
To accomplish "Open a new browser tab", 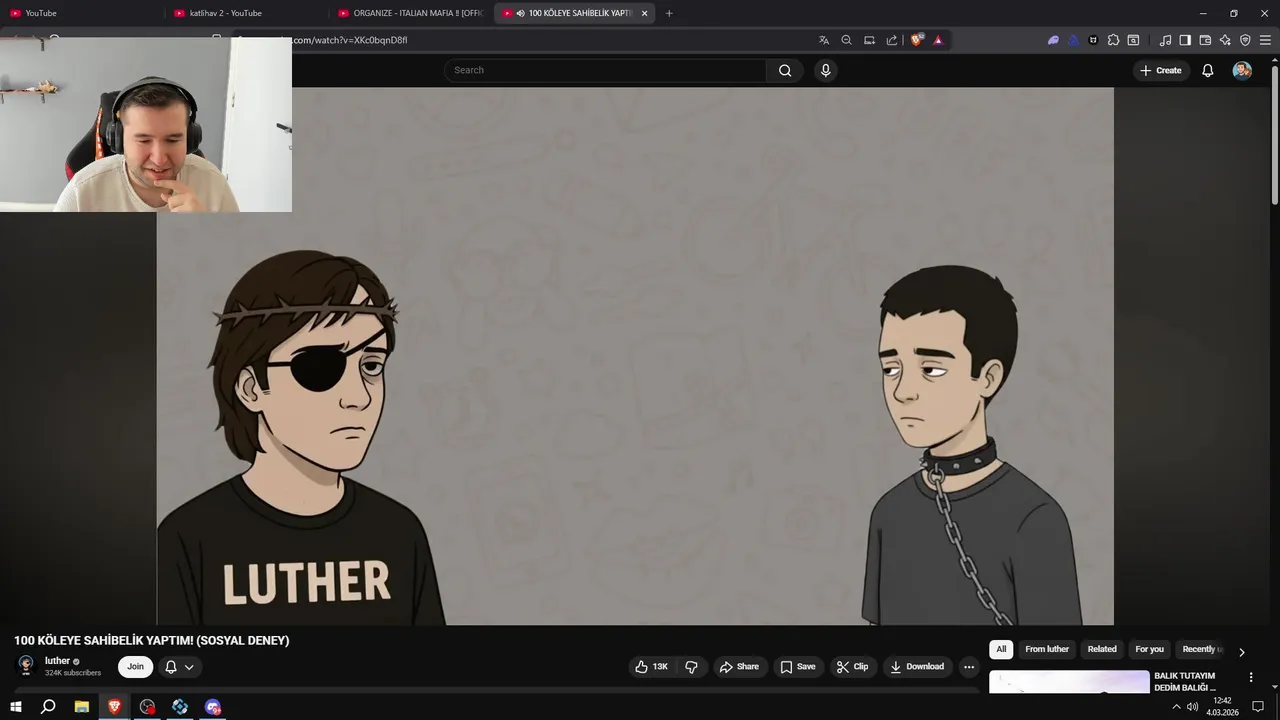I will (669, 13).
